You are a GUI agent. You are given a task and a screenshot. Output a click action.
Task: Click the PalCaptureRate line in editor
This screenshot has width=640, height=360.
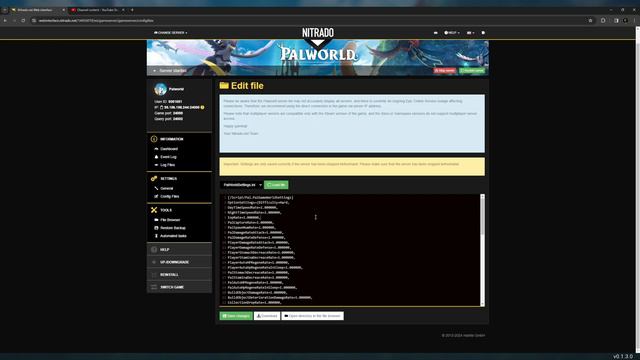[250, 222]
